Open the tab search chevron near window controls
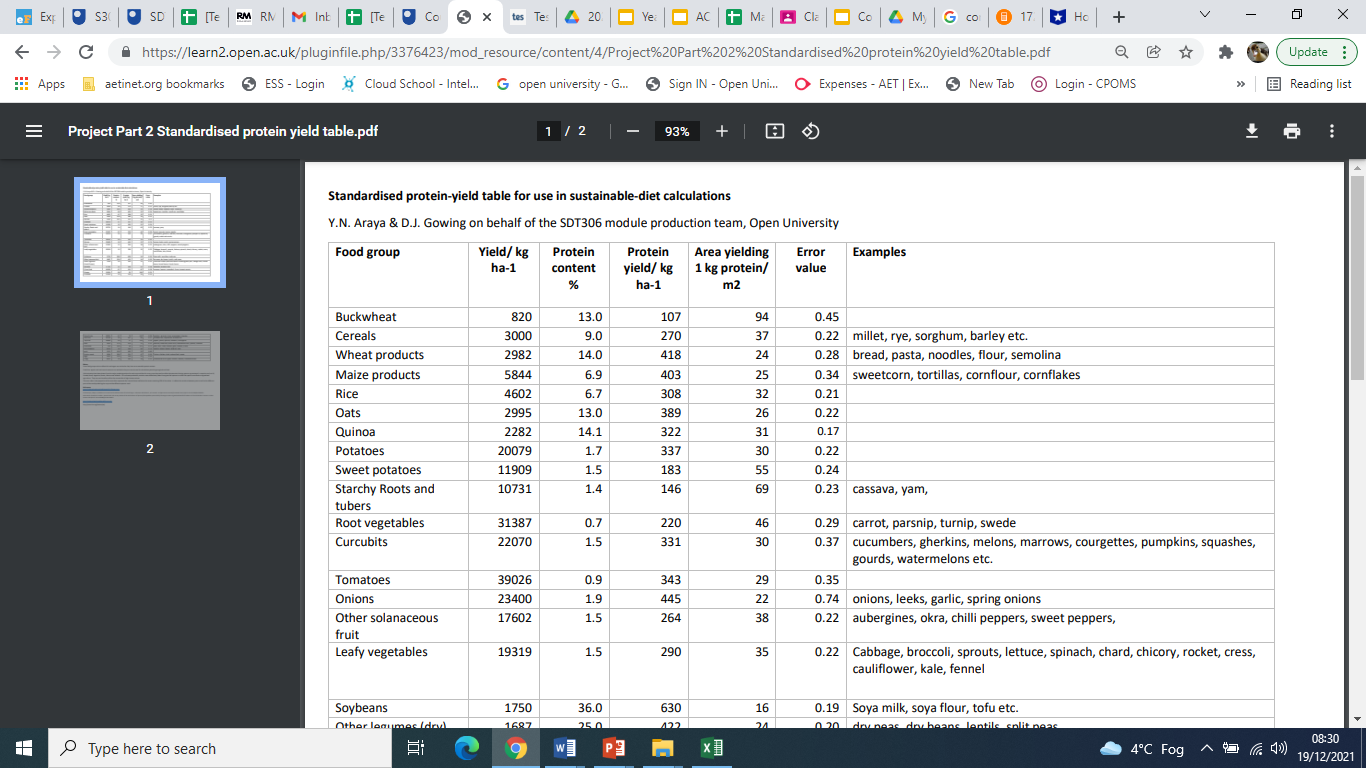1366x768 pixels. [x=1203, y=16]
